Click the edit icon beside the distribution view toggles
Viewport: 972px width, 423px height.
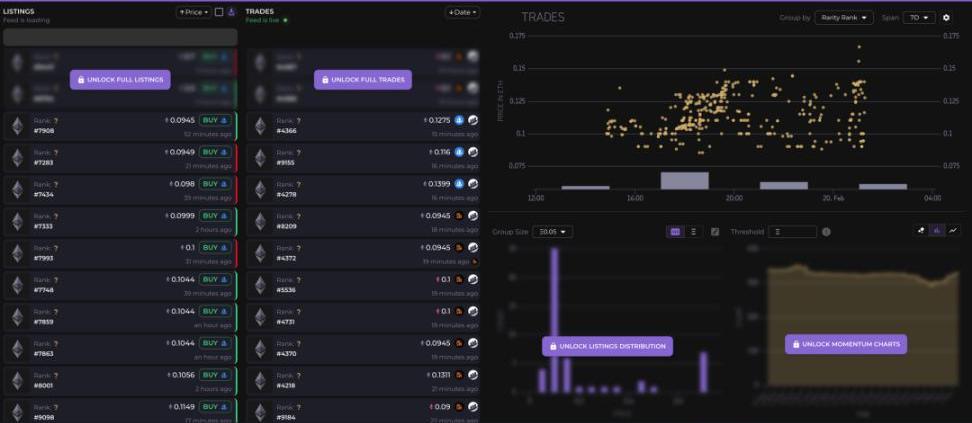(715, 232)
